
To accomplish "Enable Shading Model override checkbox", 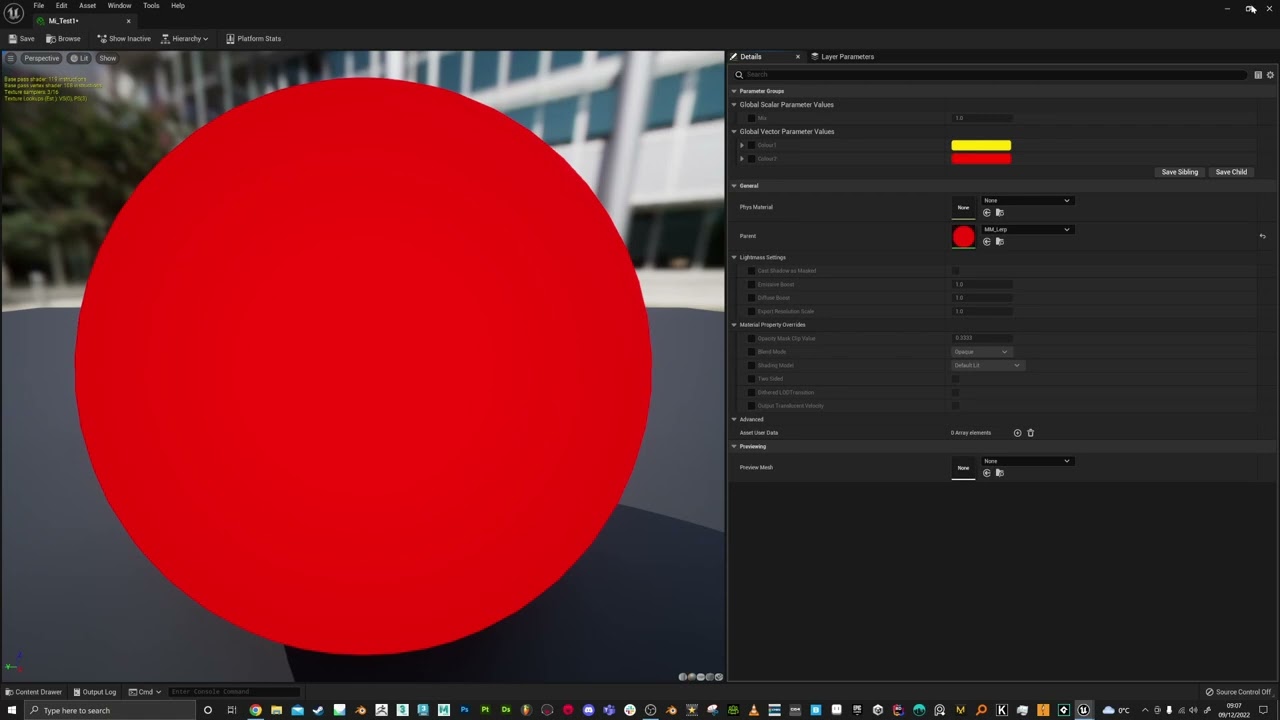I will [752, 365].
